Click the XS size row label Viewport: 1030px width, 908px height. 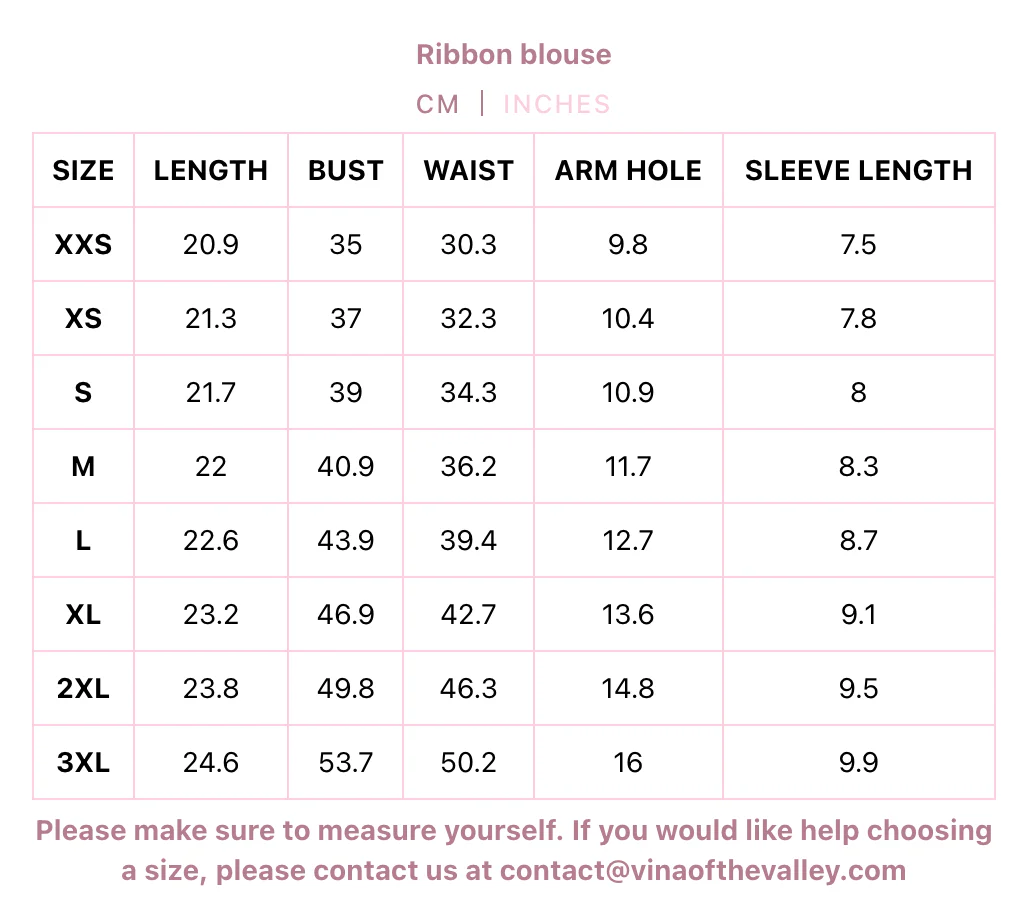[x=83, y=318]
